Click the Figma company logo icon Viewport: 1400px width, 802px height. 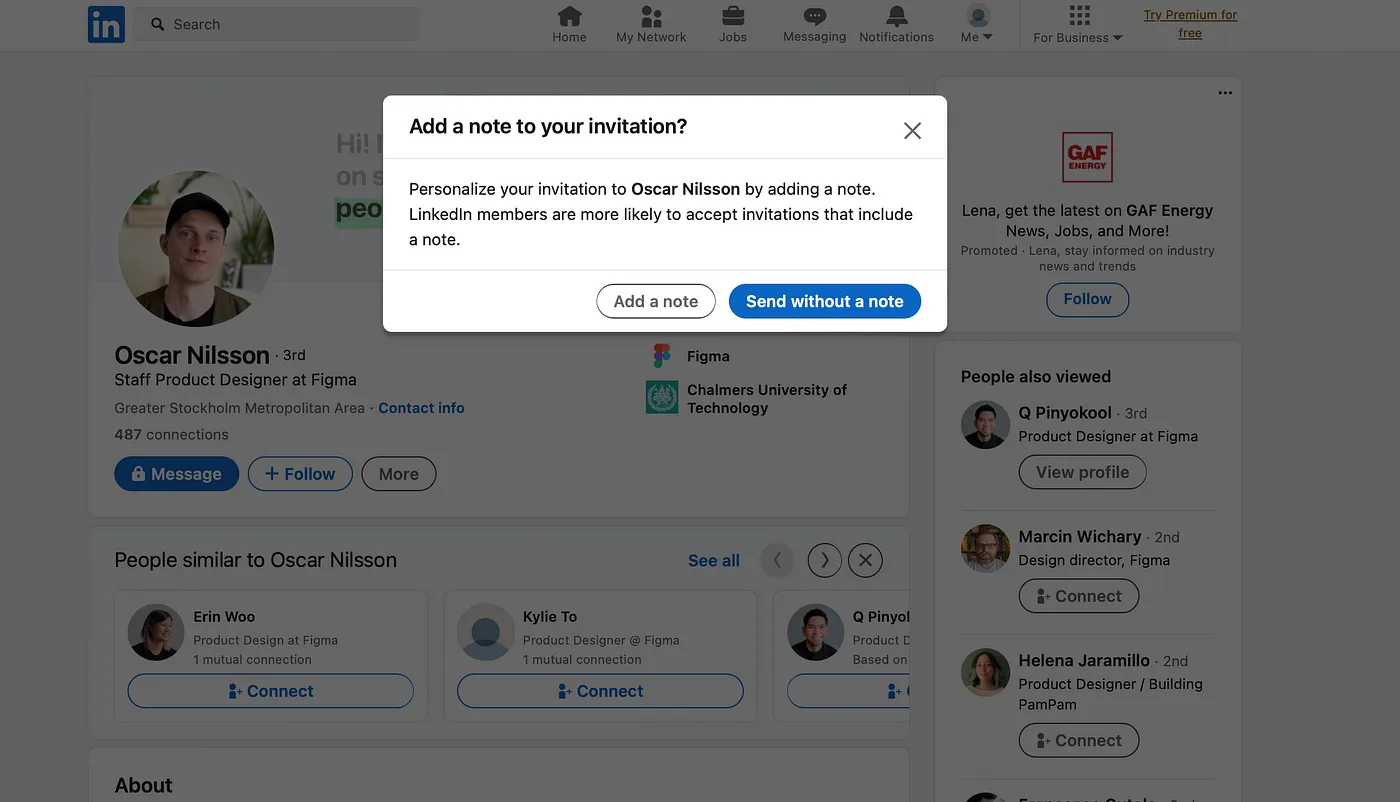point(662,356)
